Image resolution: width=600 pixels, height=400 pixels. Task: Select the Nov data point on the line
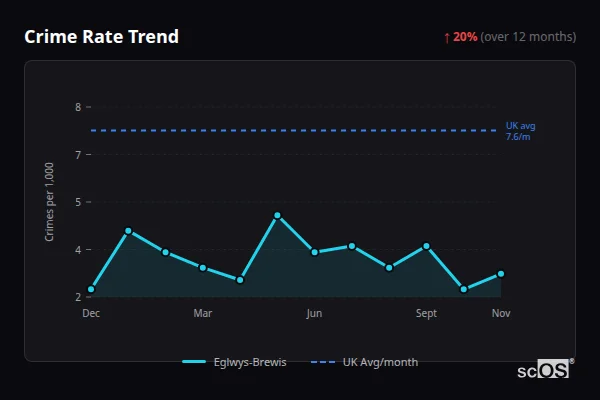tap(501, 274)
